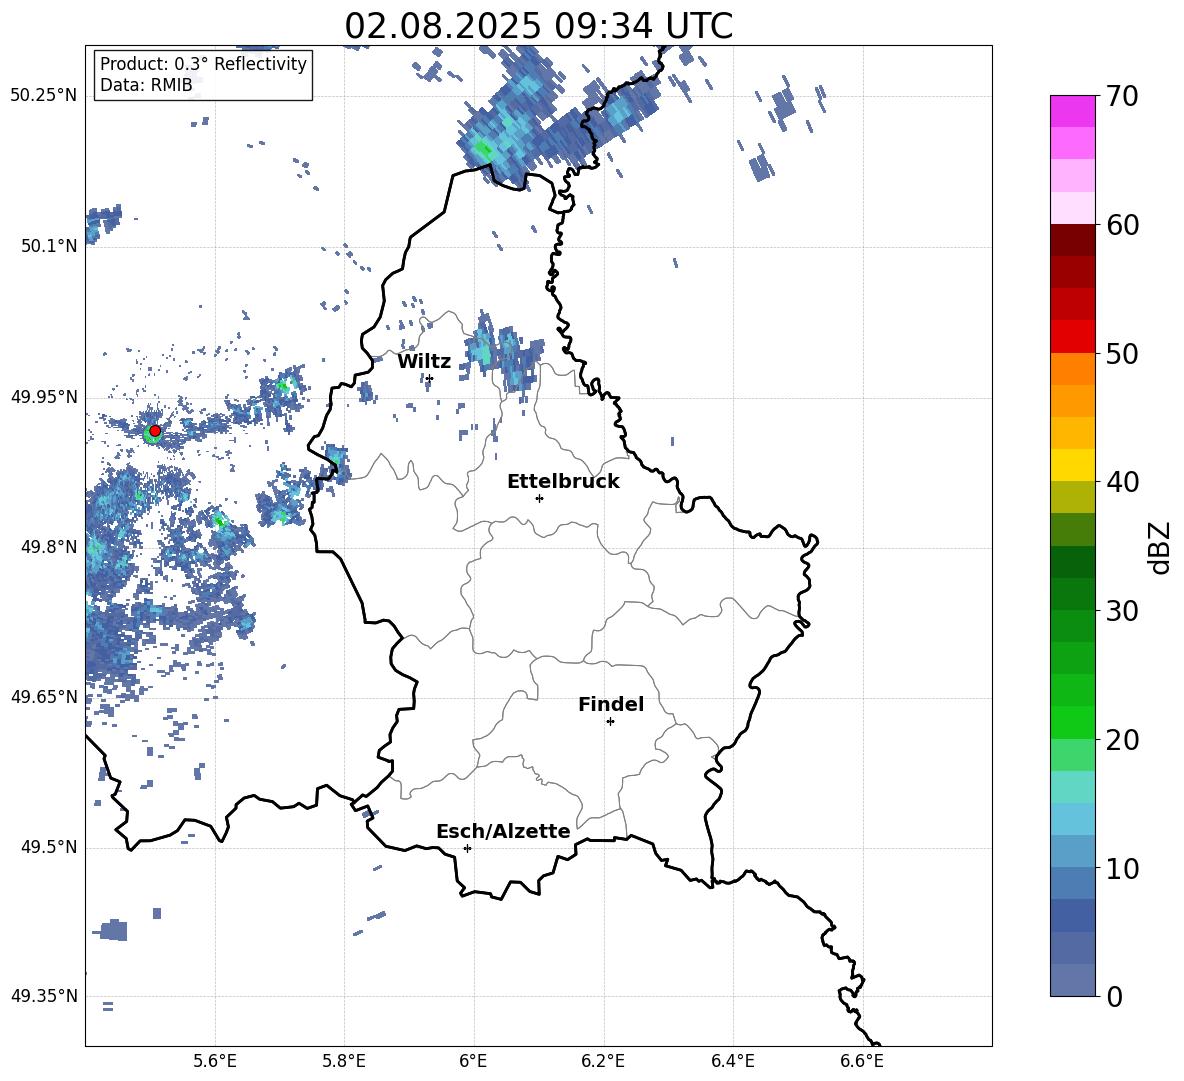This screenshot has height=1081, width=1184.
Task: Click the 49.65°N latitude label
Action: (44, 697)
